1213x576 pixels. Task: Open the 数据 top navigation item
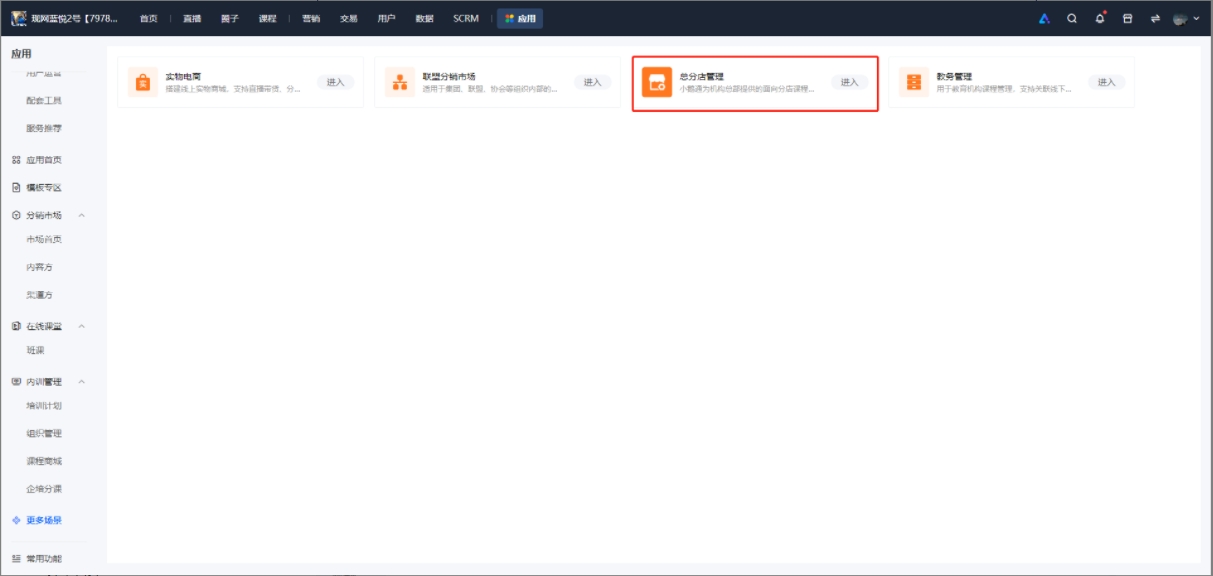[x=424, y=18]
